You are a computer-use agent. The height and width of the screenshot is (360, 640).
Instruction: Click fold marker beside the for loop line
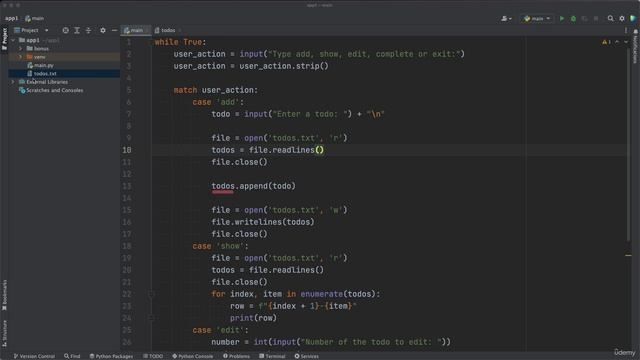[x=151, y=294]
